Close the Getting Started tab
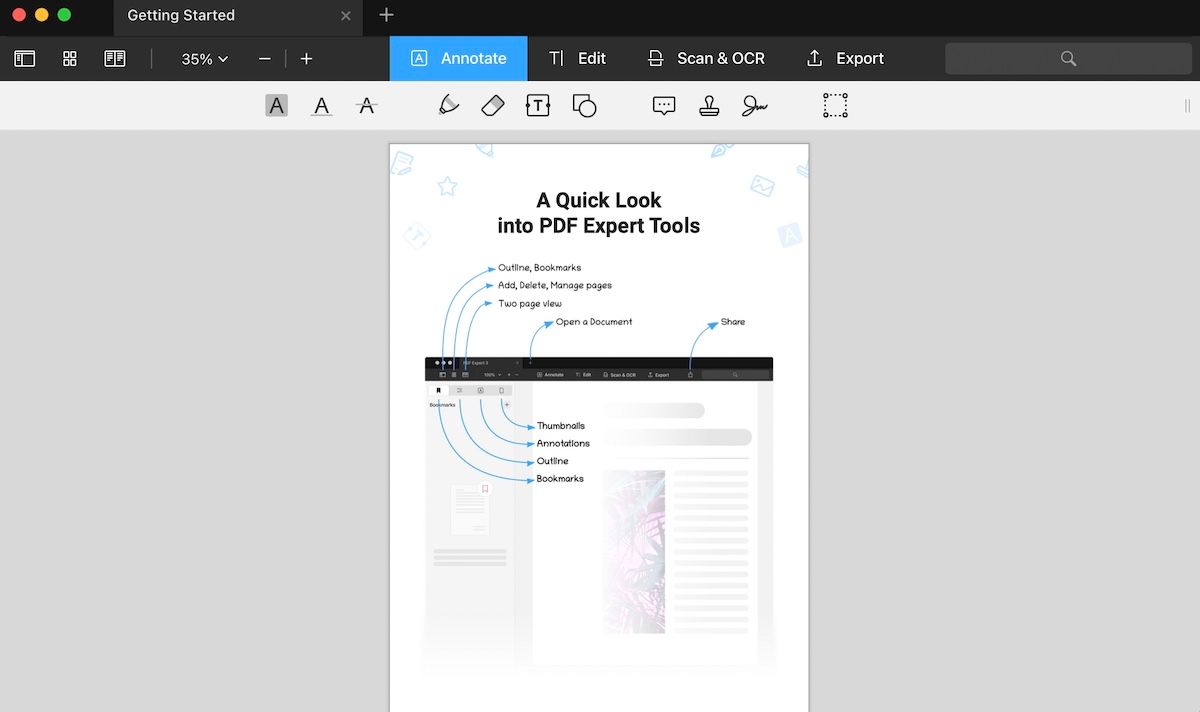Image resolution: width=1200 pixels, height=712 pixels. [346, 15]
